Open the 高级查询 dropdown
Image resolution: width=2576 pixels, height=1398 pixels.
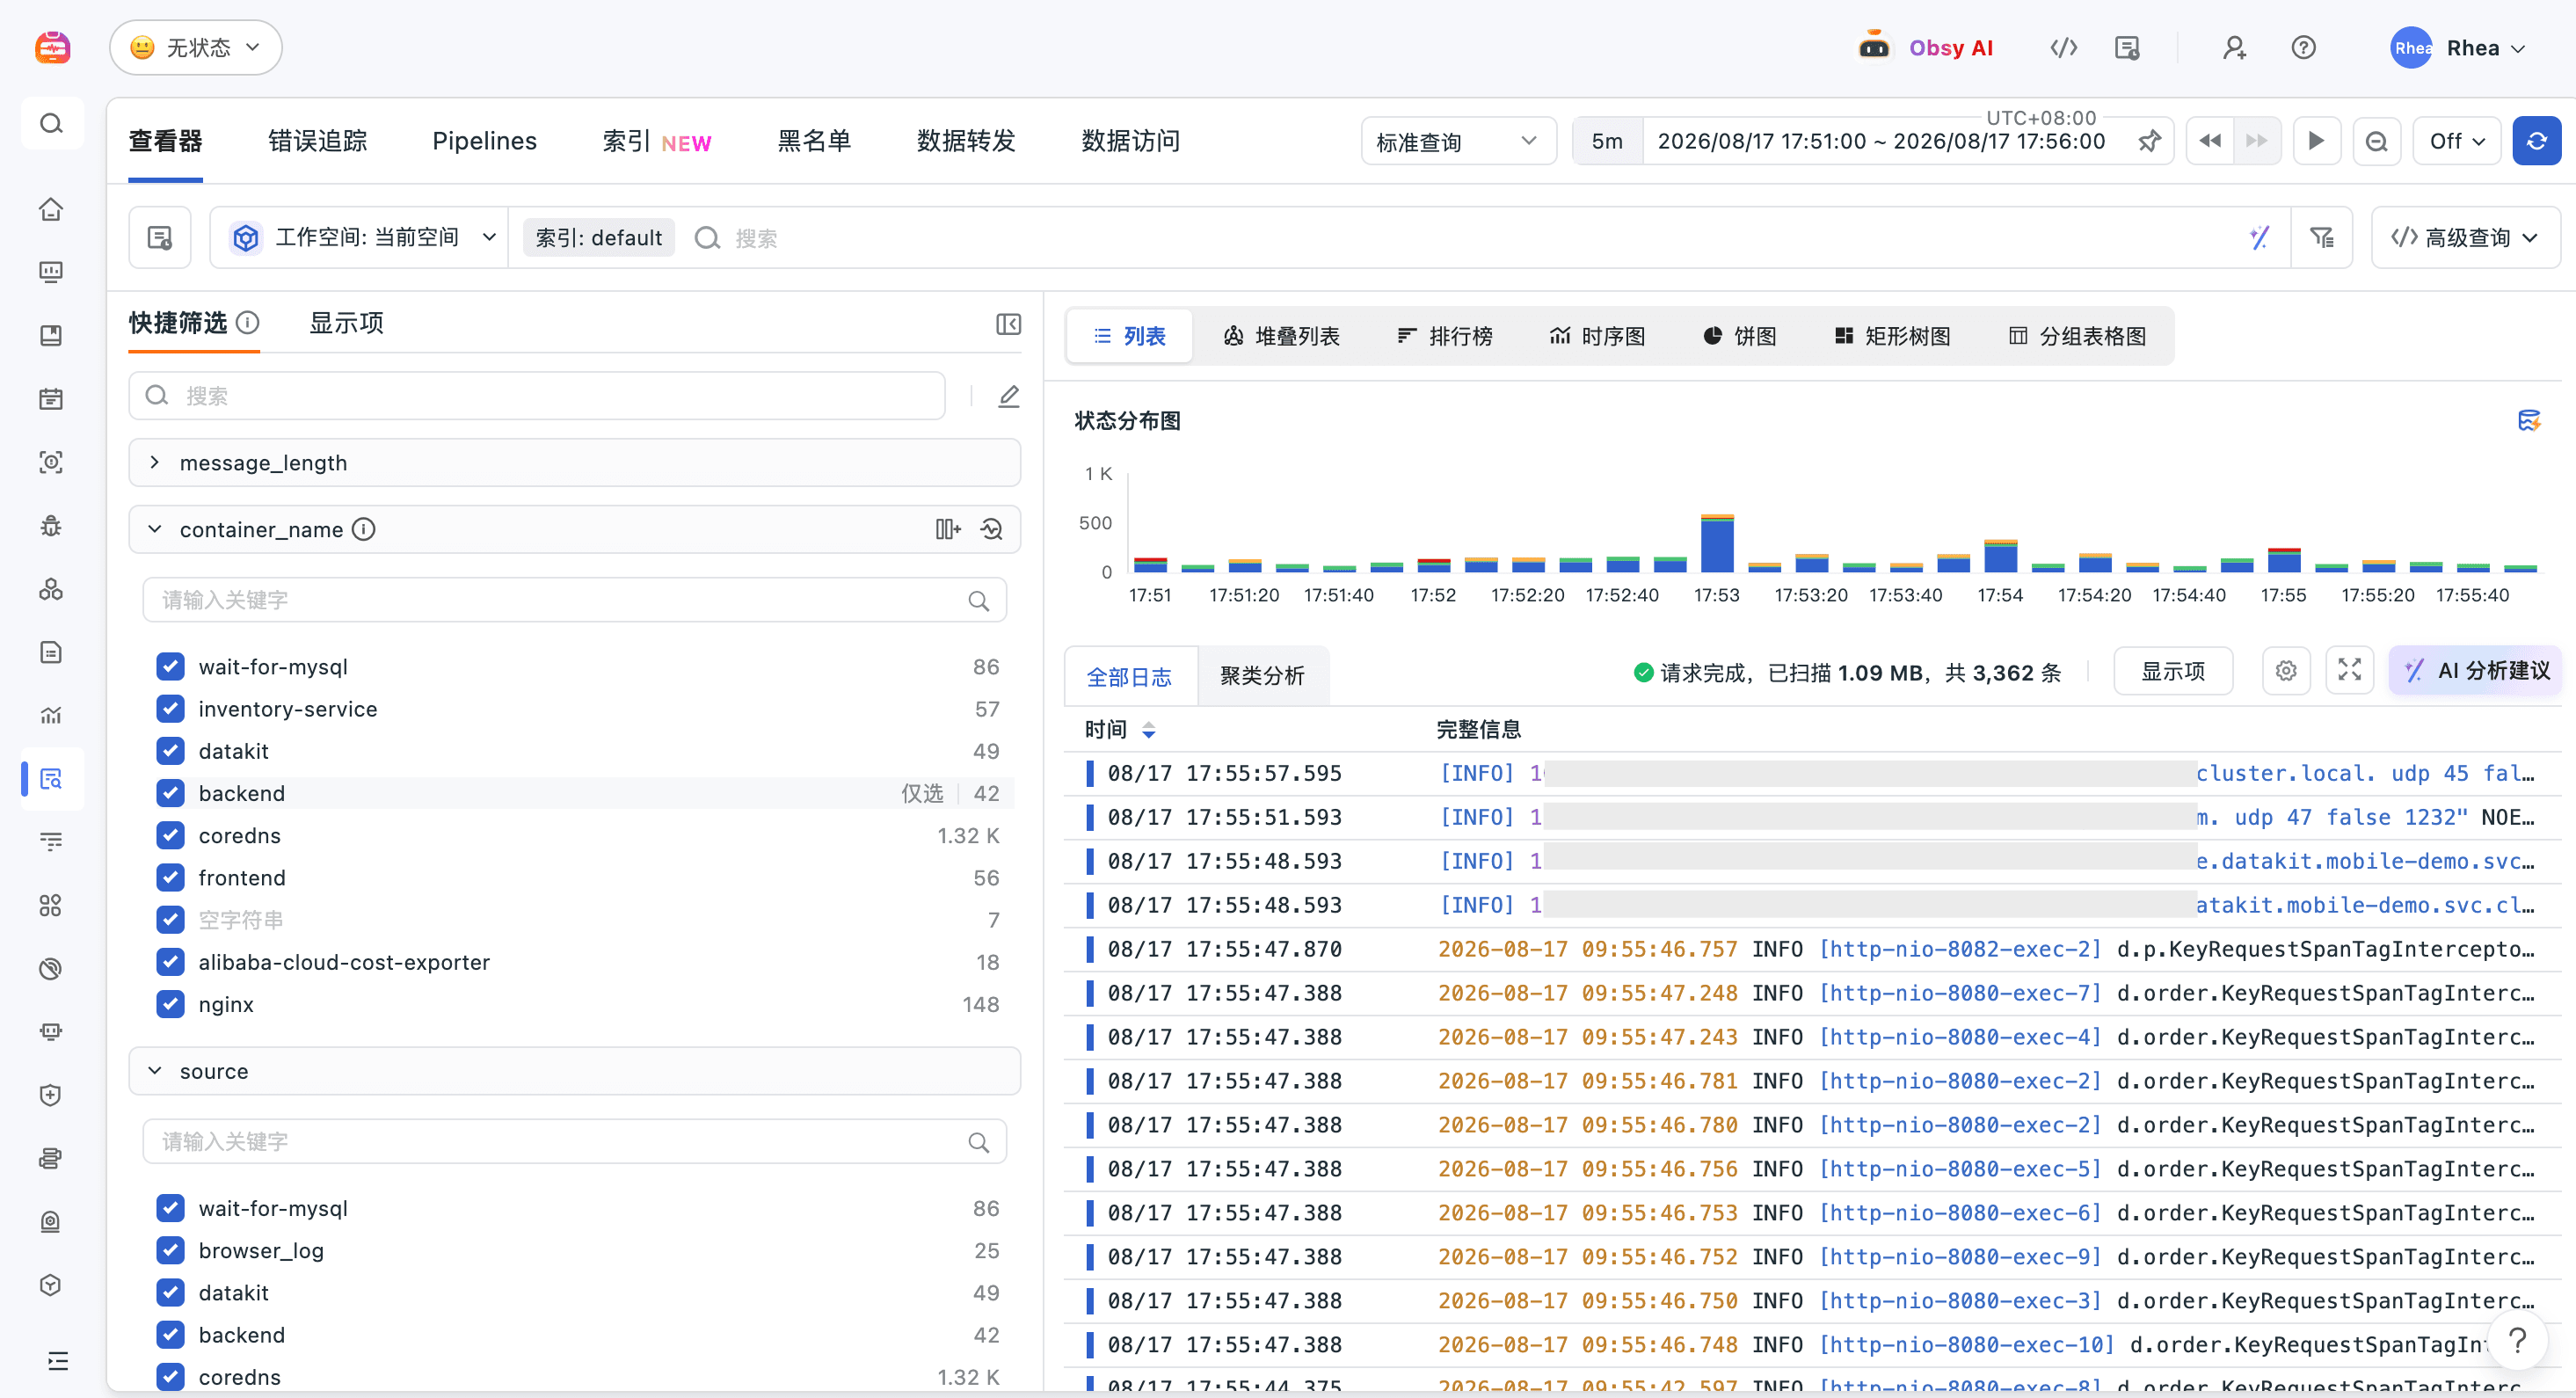[2464, 237]
